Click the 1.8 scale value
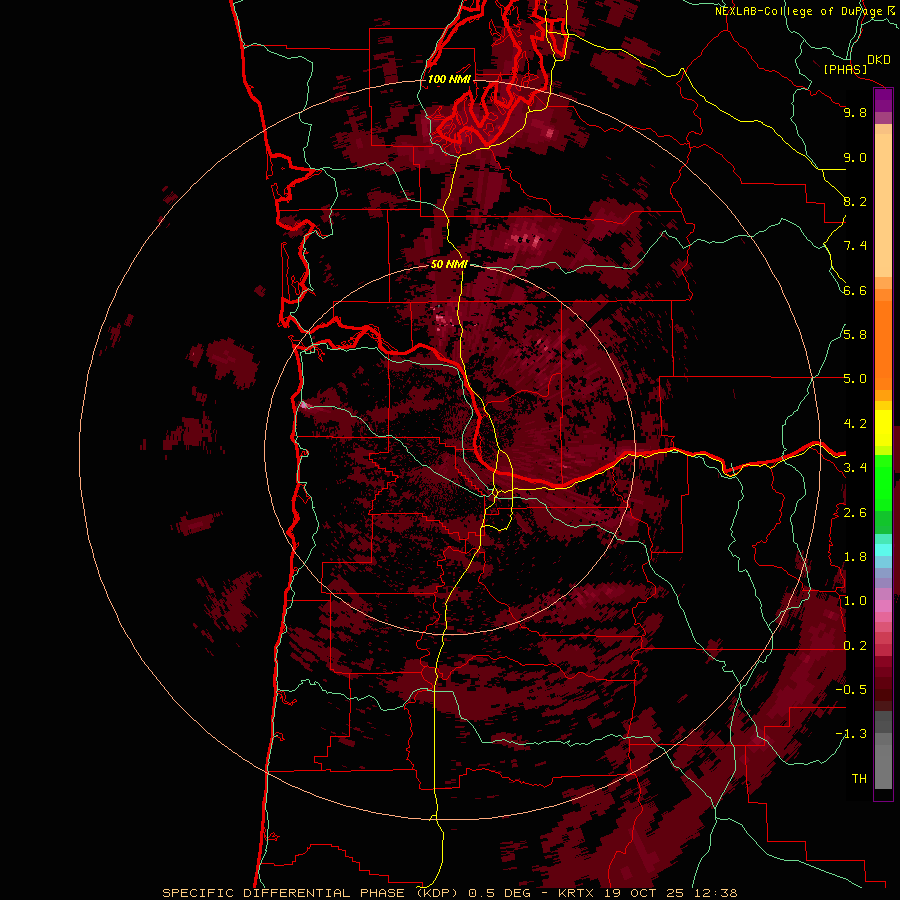 pyautogui.click(x=855, y=557)
